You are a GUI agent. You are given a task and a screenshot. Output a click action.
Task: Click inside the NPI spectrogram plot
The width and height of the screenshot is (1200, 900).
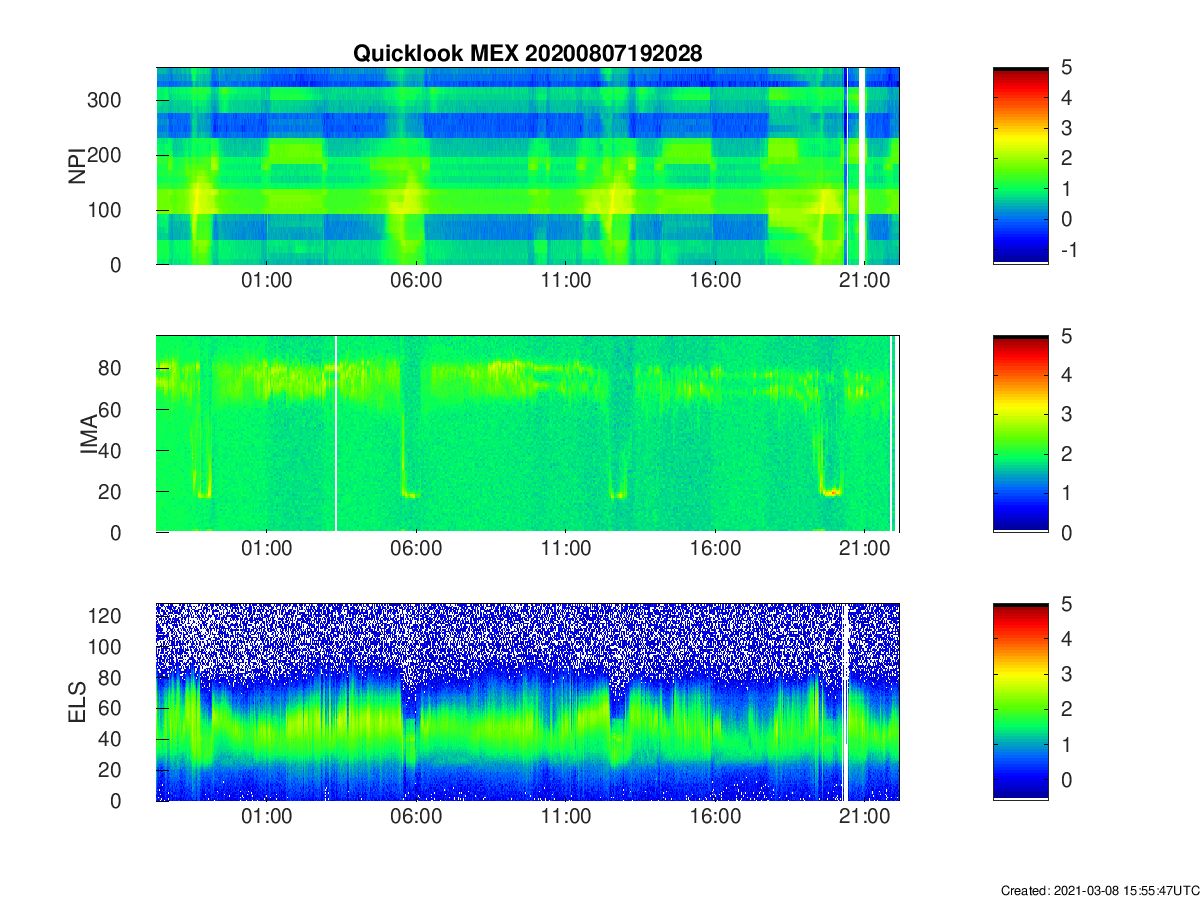(x=528, y=166)
